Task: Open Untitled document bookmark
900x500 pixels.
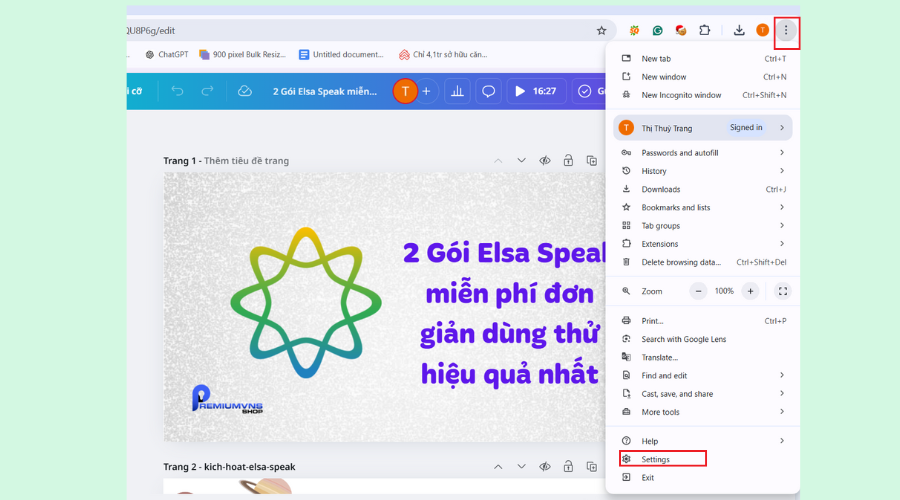Action: click(342, 55)
